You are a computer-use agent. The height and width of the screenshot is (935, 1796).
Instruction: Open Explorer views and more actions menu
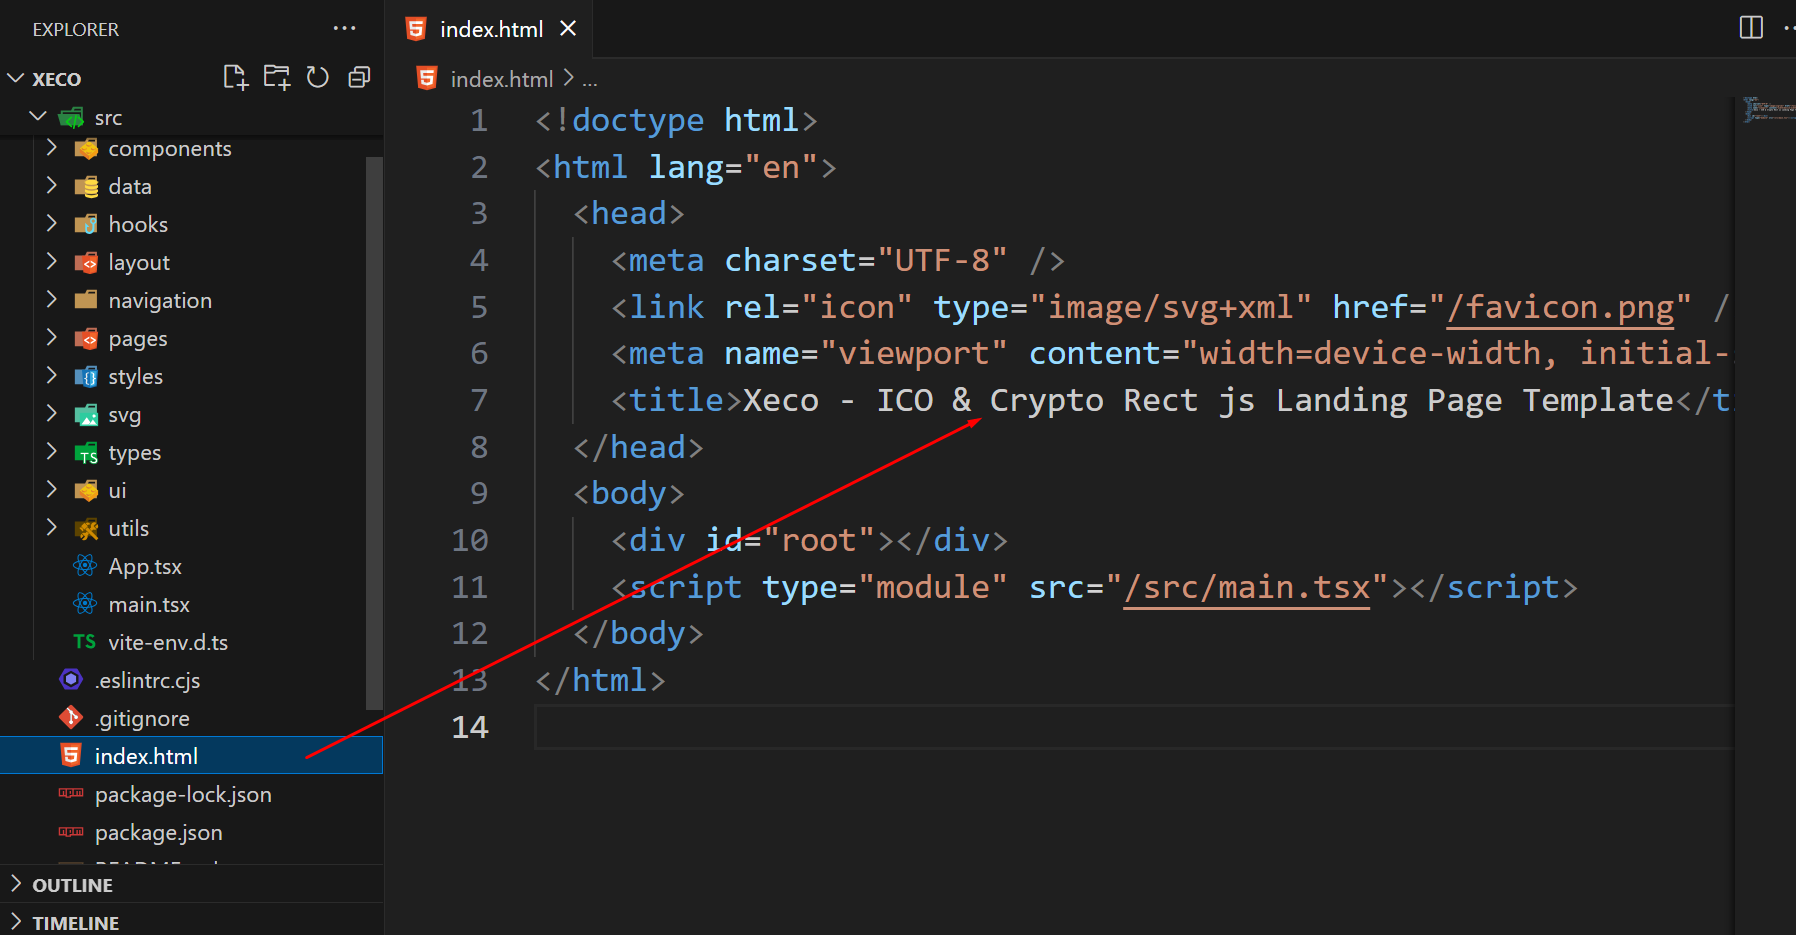[345, 29]
